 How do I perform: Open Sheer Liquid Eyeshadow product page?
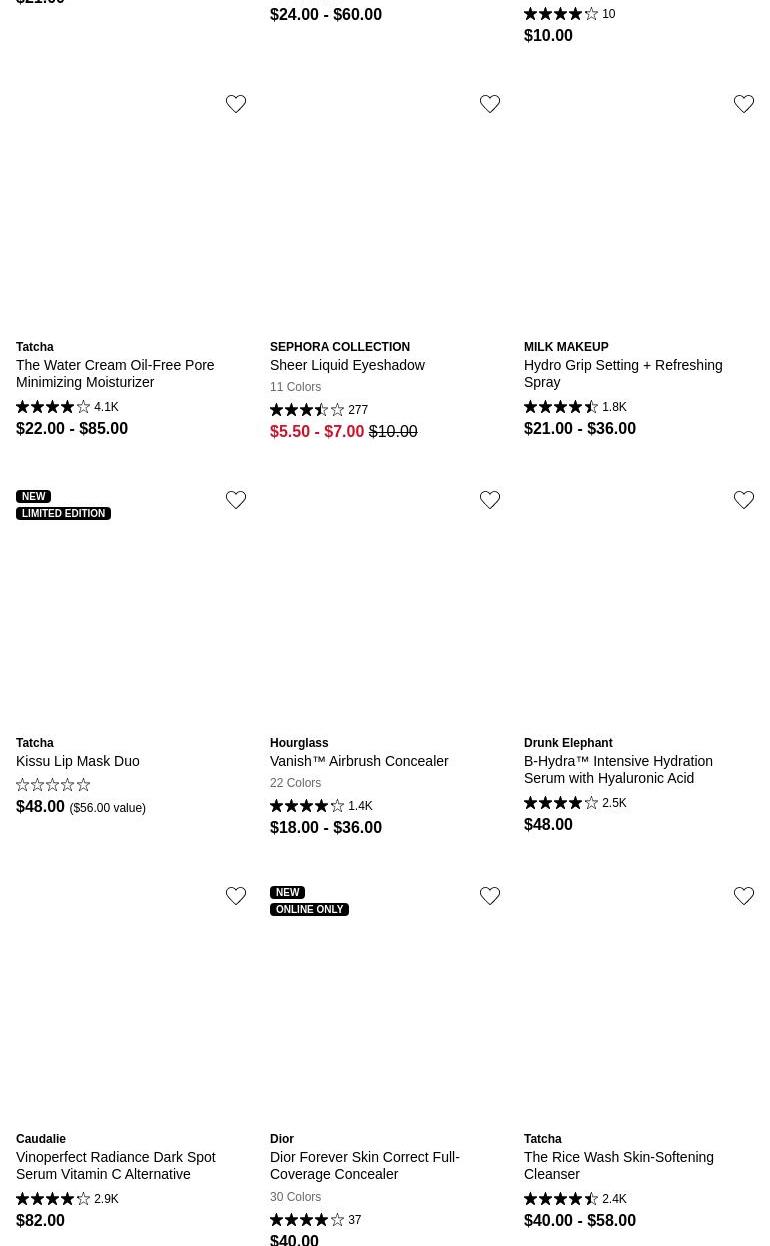[347, 365]
